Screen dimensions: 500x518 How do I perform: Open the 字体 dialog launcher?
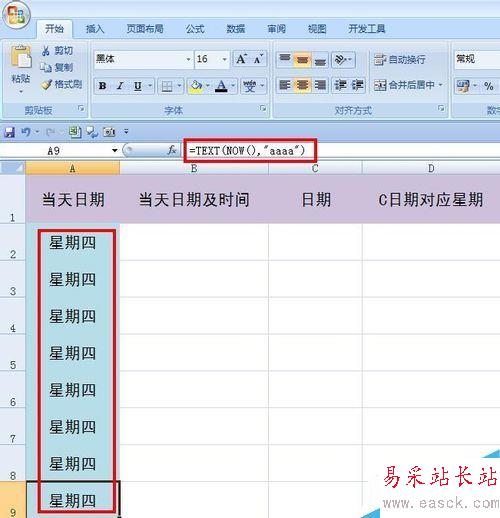pos(263,108)
